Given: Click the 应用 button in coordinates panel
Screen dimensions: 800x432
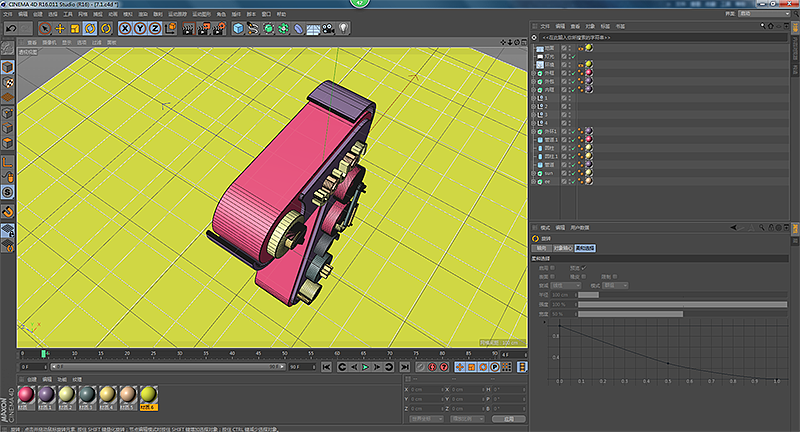Looking at the screenshot, I should tap(508, 419).
